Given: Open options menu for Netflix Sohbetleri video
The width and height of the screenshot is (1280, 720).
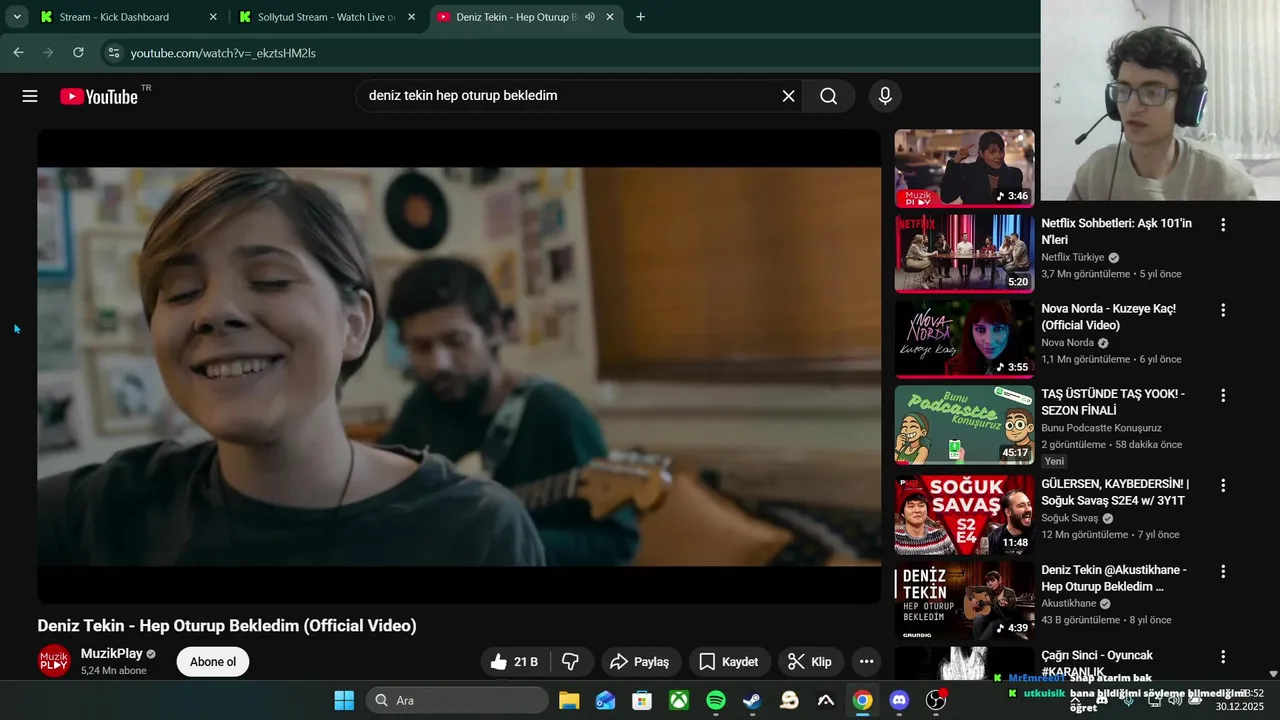Looking at the screenshot, I should pyautogui.click(x=1222, y=225).
